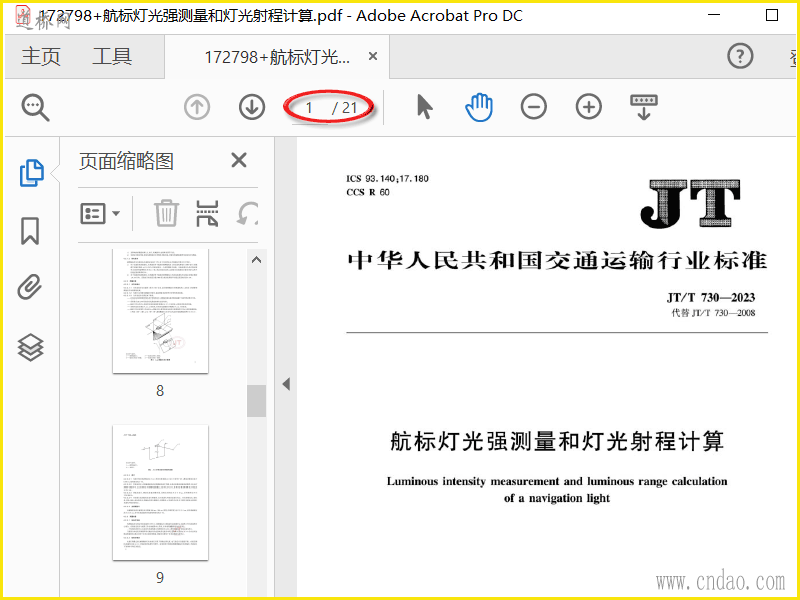Select the page 8 thumbnail

pyautogui.click(x=160, y=311)
